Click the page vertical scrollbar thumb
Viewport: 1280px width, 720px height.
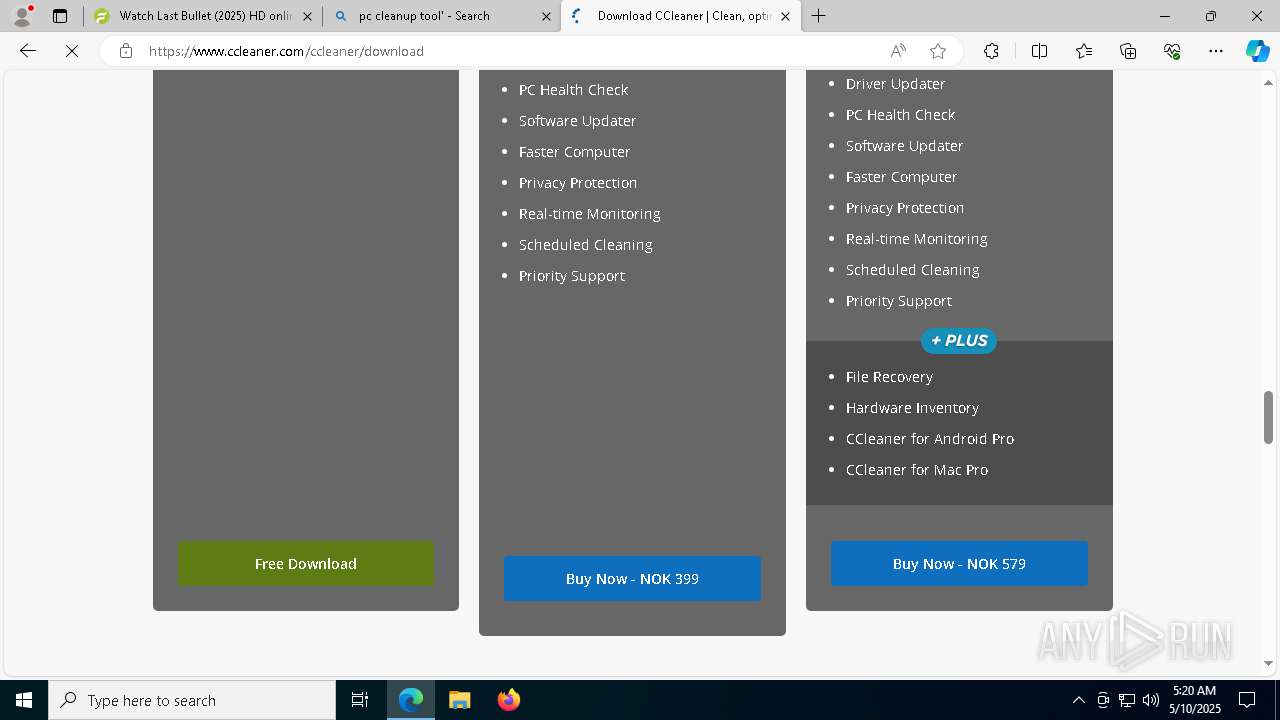1268,417
